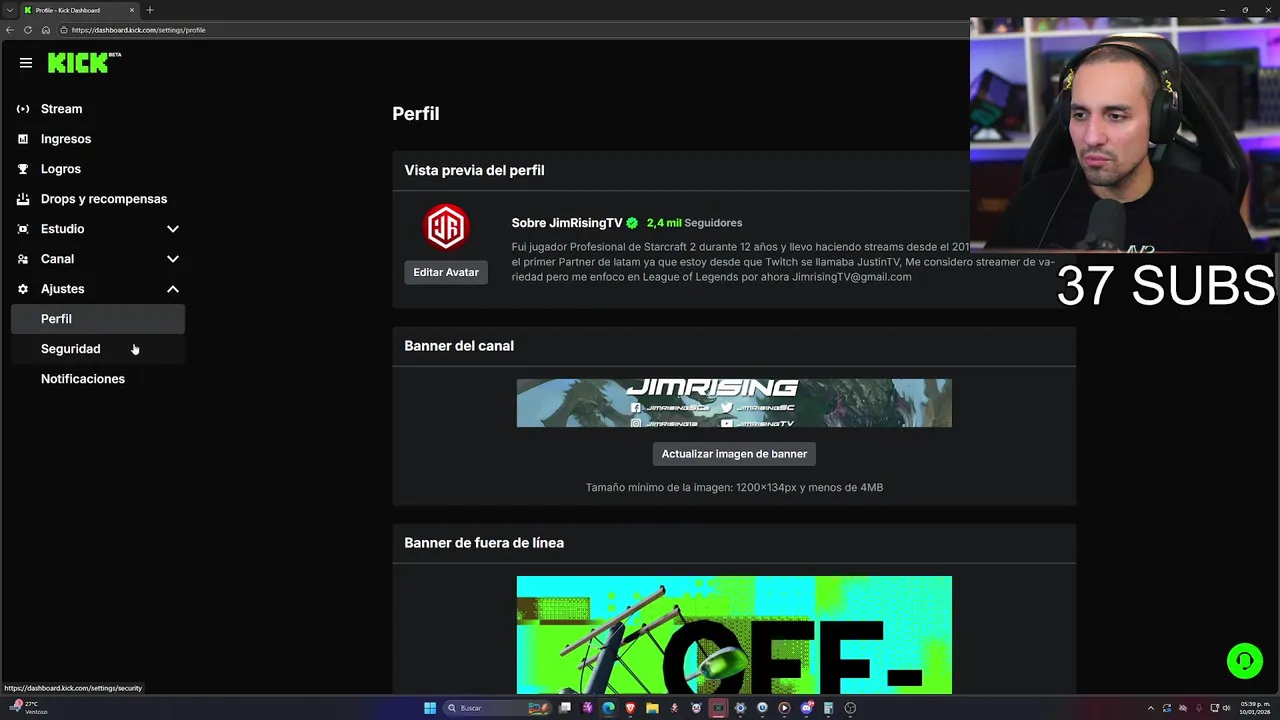Click the offline banner image
This screenshot has width=1280, height=720.
pyautogui.click(x=734, y=635)
